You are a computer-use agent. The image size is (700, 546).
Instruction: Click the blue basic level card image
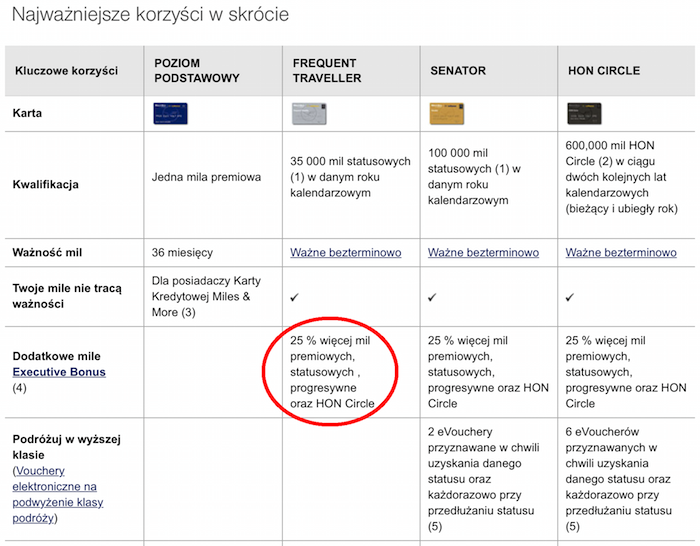coord(171,113)
